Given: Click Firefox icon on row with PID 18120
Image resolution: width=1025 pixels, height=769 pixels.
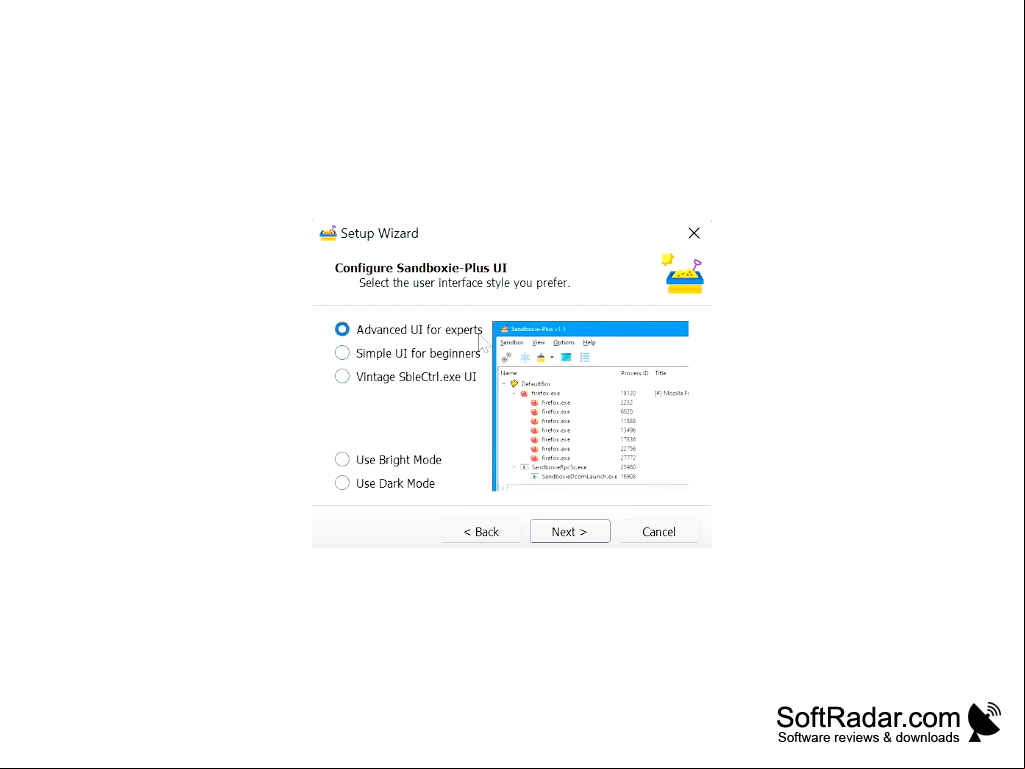Looking at the screenshot, I should (524, 393).
